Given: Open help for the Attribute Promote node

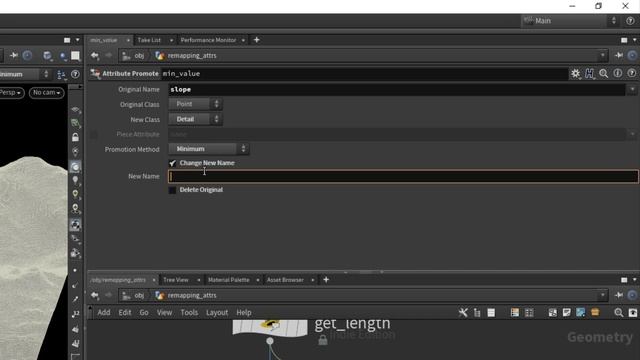Looking at the screenshot, I should click(x=631, y=73).
